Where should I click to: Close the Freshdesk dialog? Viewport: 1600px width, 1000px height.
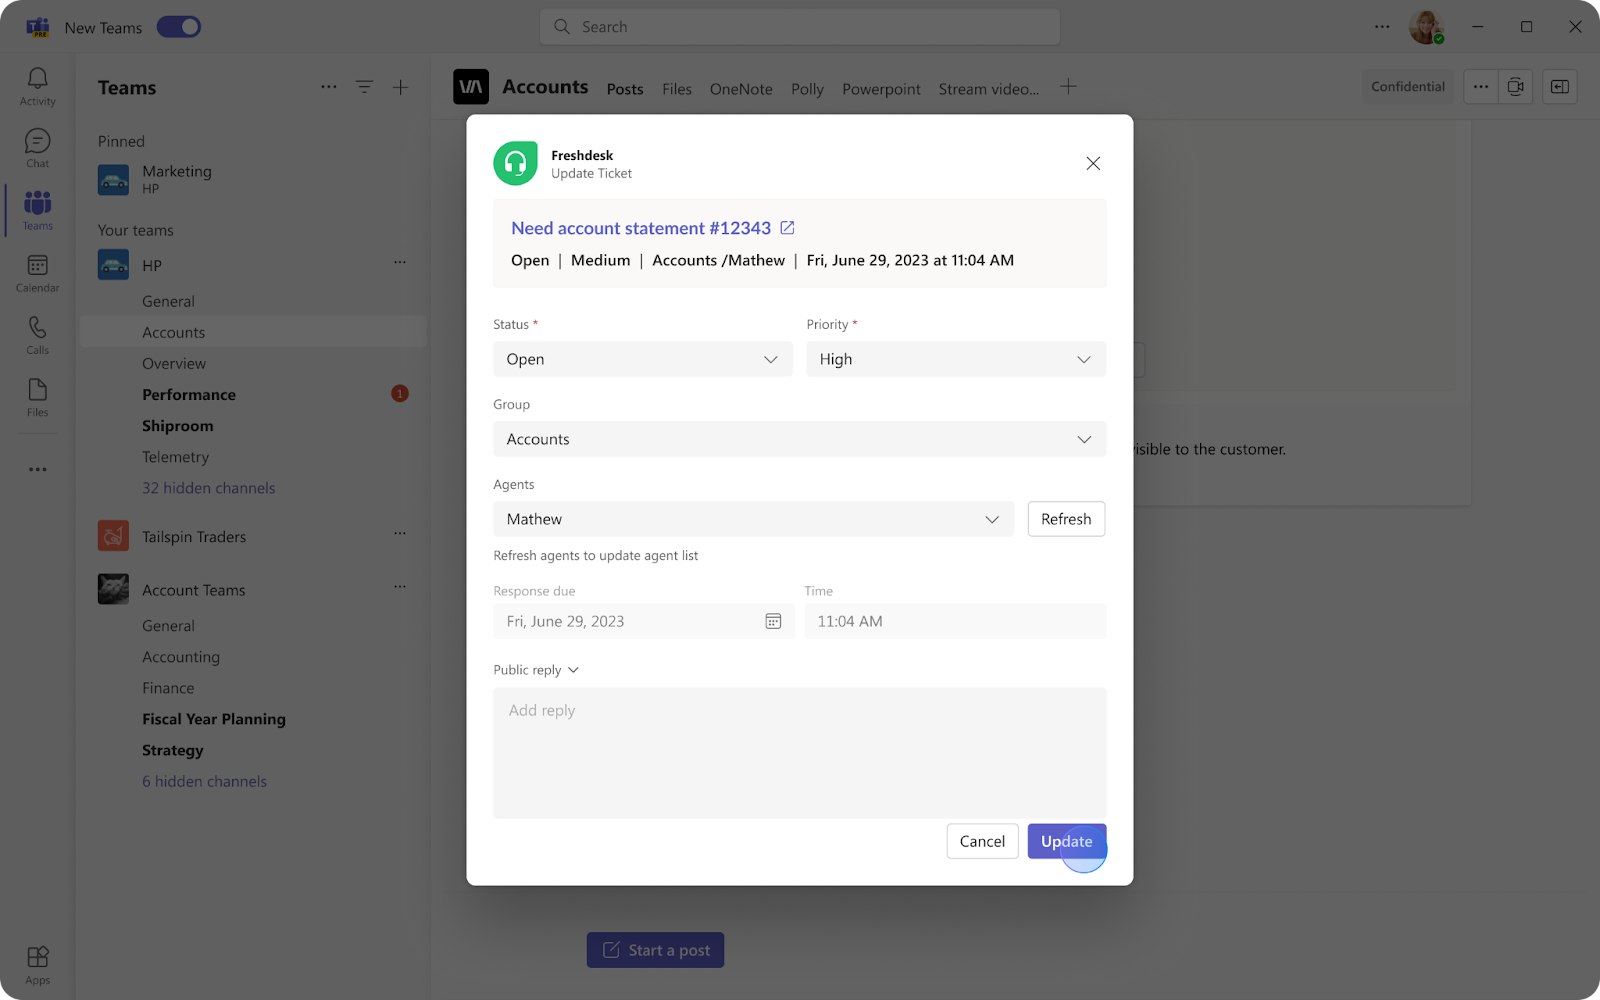[x=1093, y=163]
